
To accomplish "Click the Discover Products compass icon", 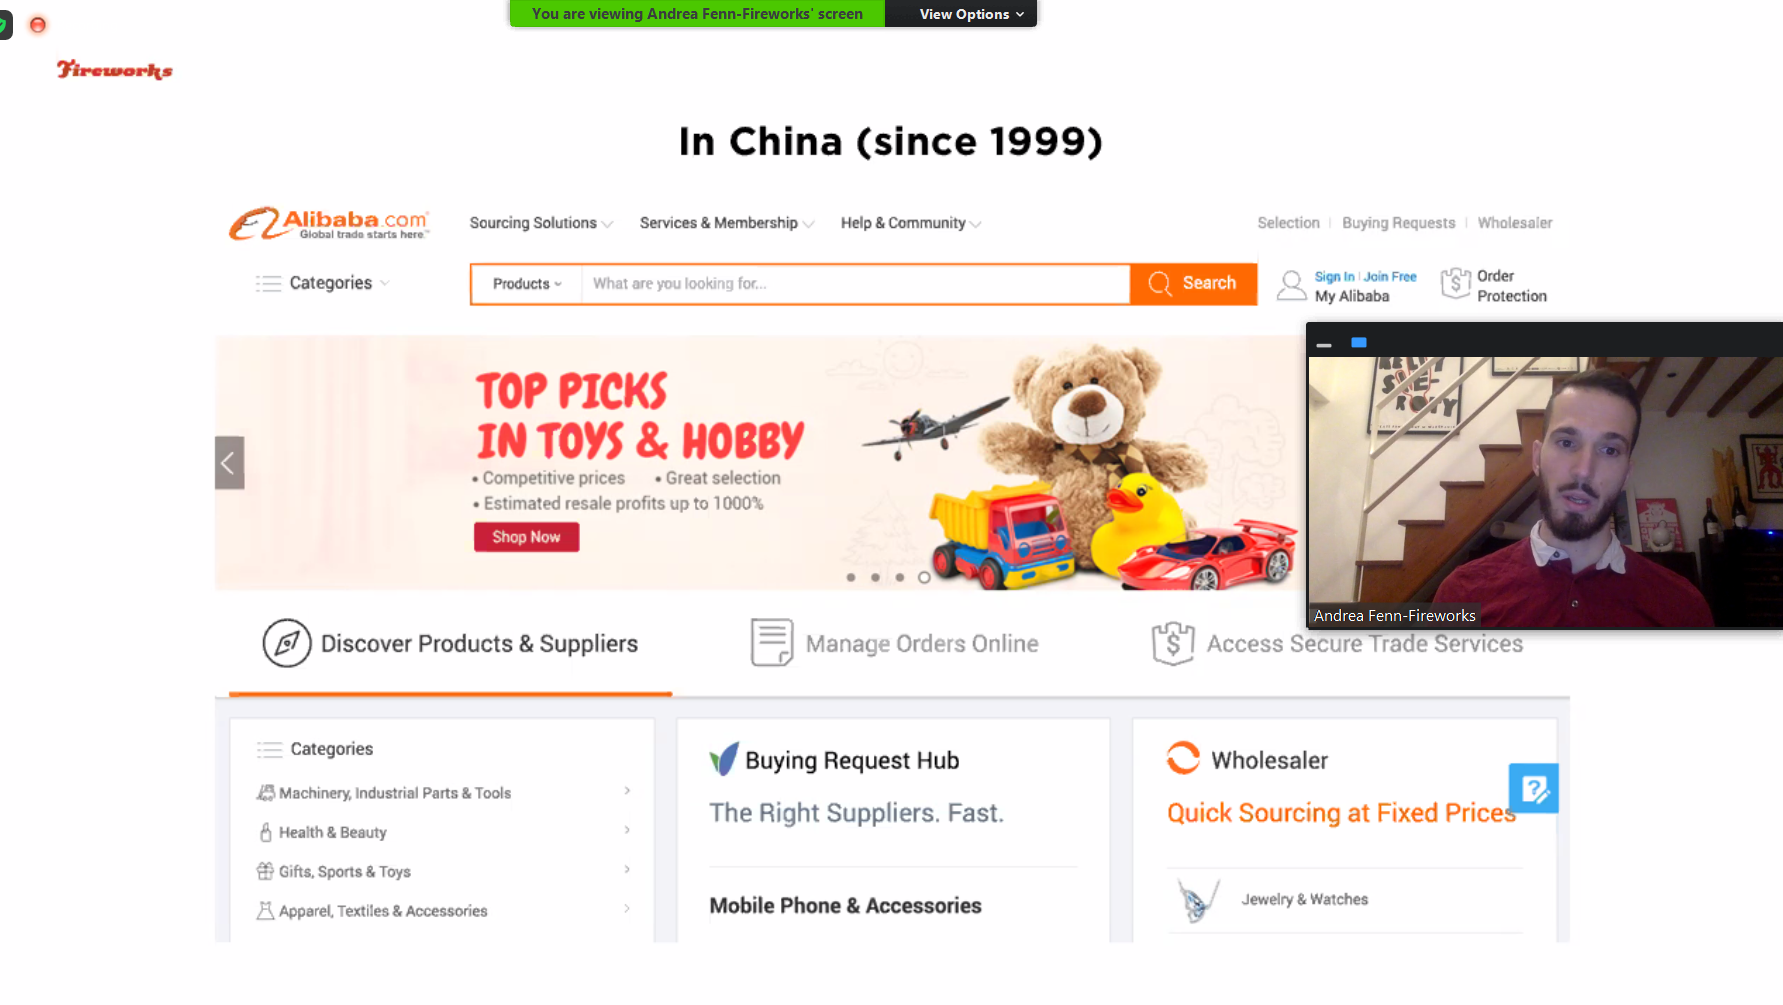I will pyautogui.click(x=287, y=643).
